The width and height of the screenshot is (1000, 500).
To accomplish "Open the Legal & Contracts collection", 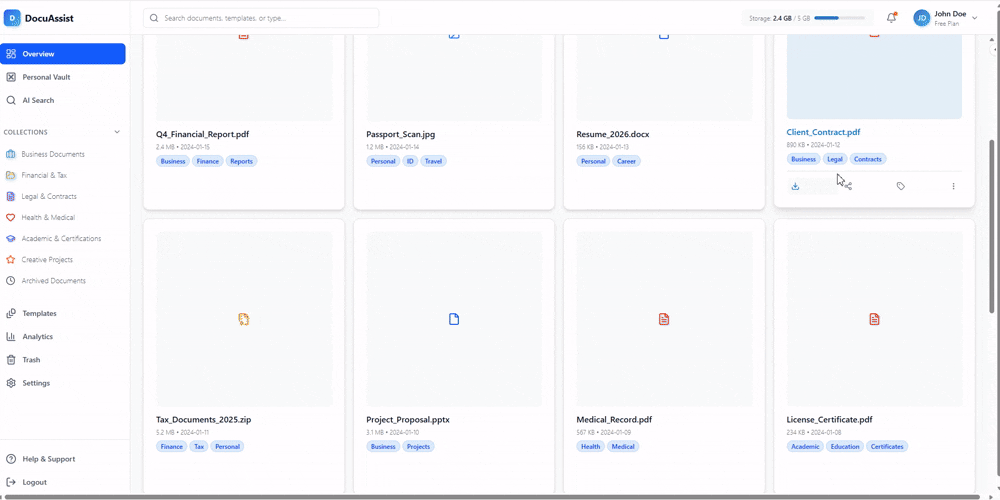I will point(49,196).
